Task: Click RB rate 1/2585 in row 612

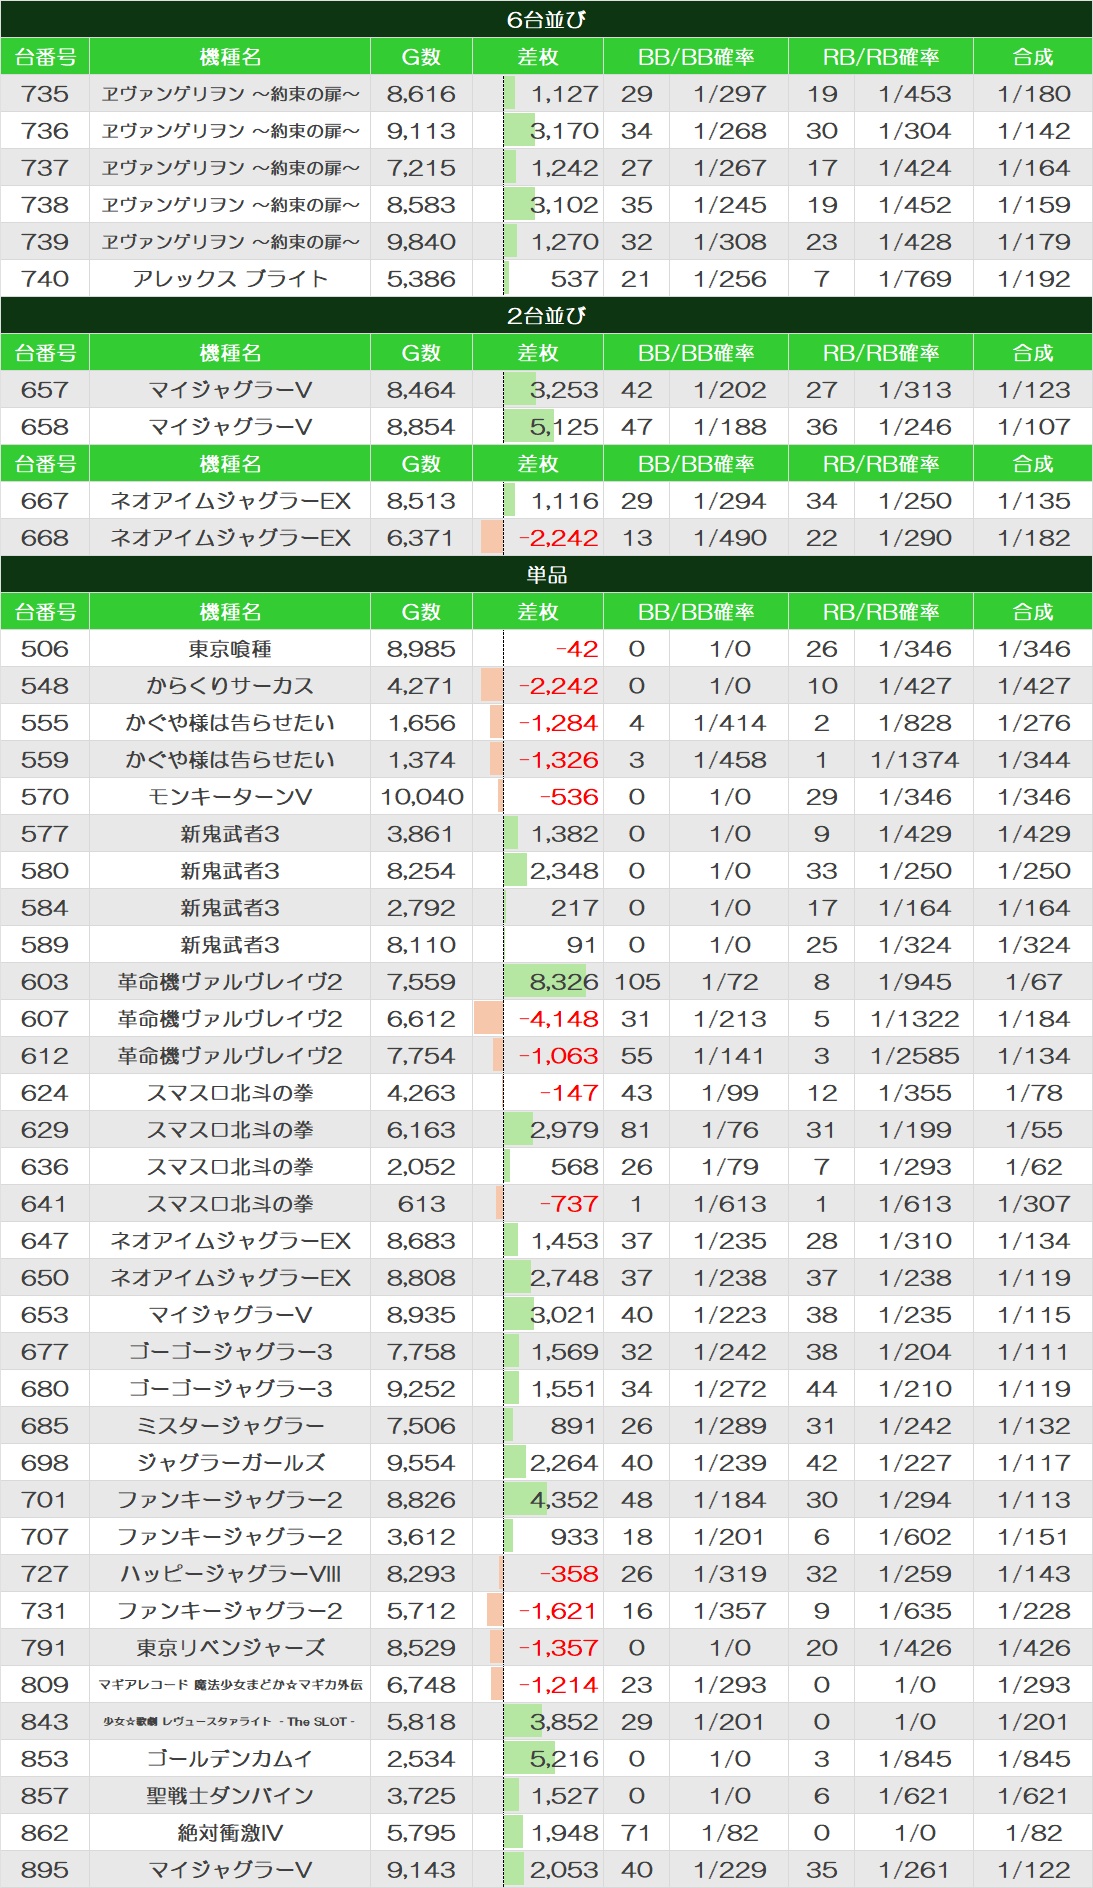Action: coord(914,1056)
